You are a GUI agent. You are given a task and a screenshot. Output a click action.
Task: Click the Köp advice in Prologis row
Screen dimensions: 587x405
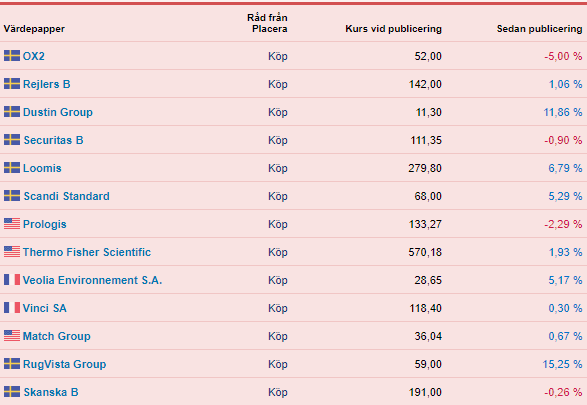[278, 225]
